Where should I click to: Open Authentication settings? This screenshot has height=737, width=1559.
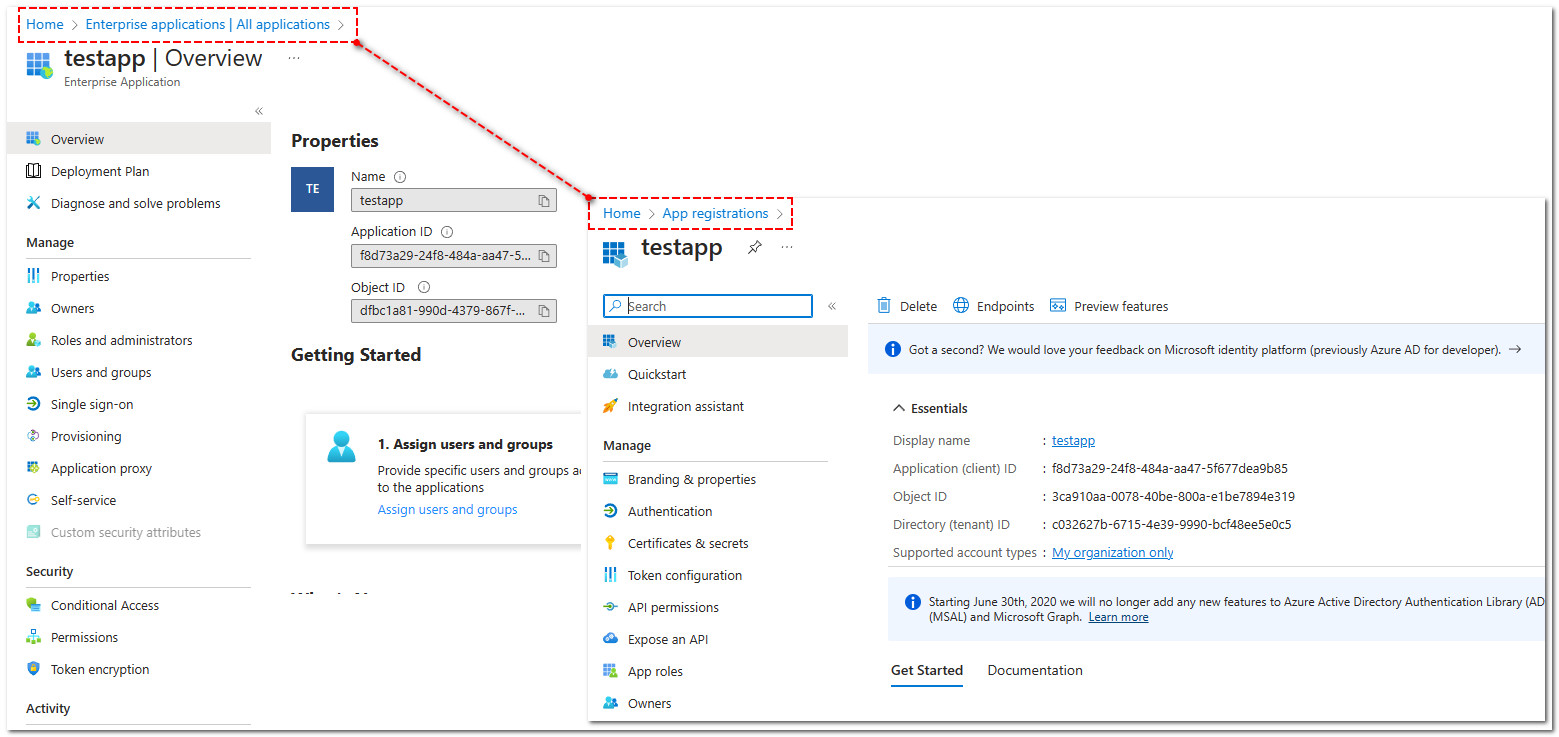point(670,511)
